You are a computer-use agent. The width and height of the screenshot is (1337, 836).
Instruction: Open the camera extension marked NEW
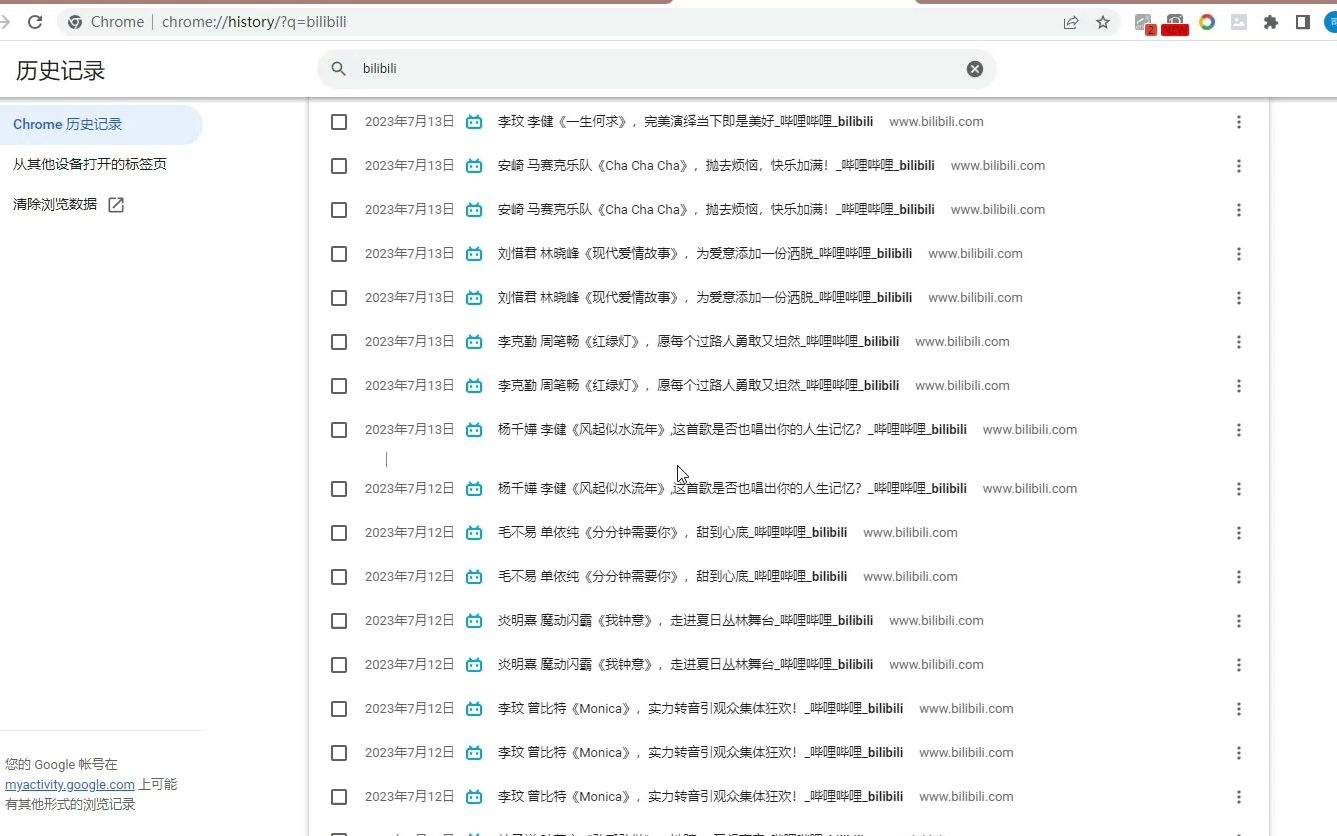click(1175, 22)
